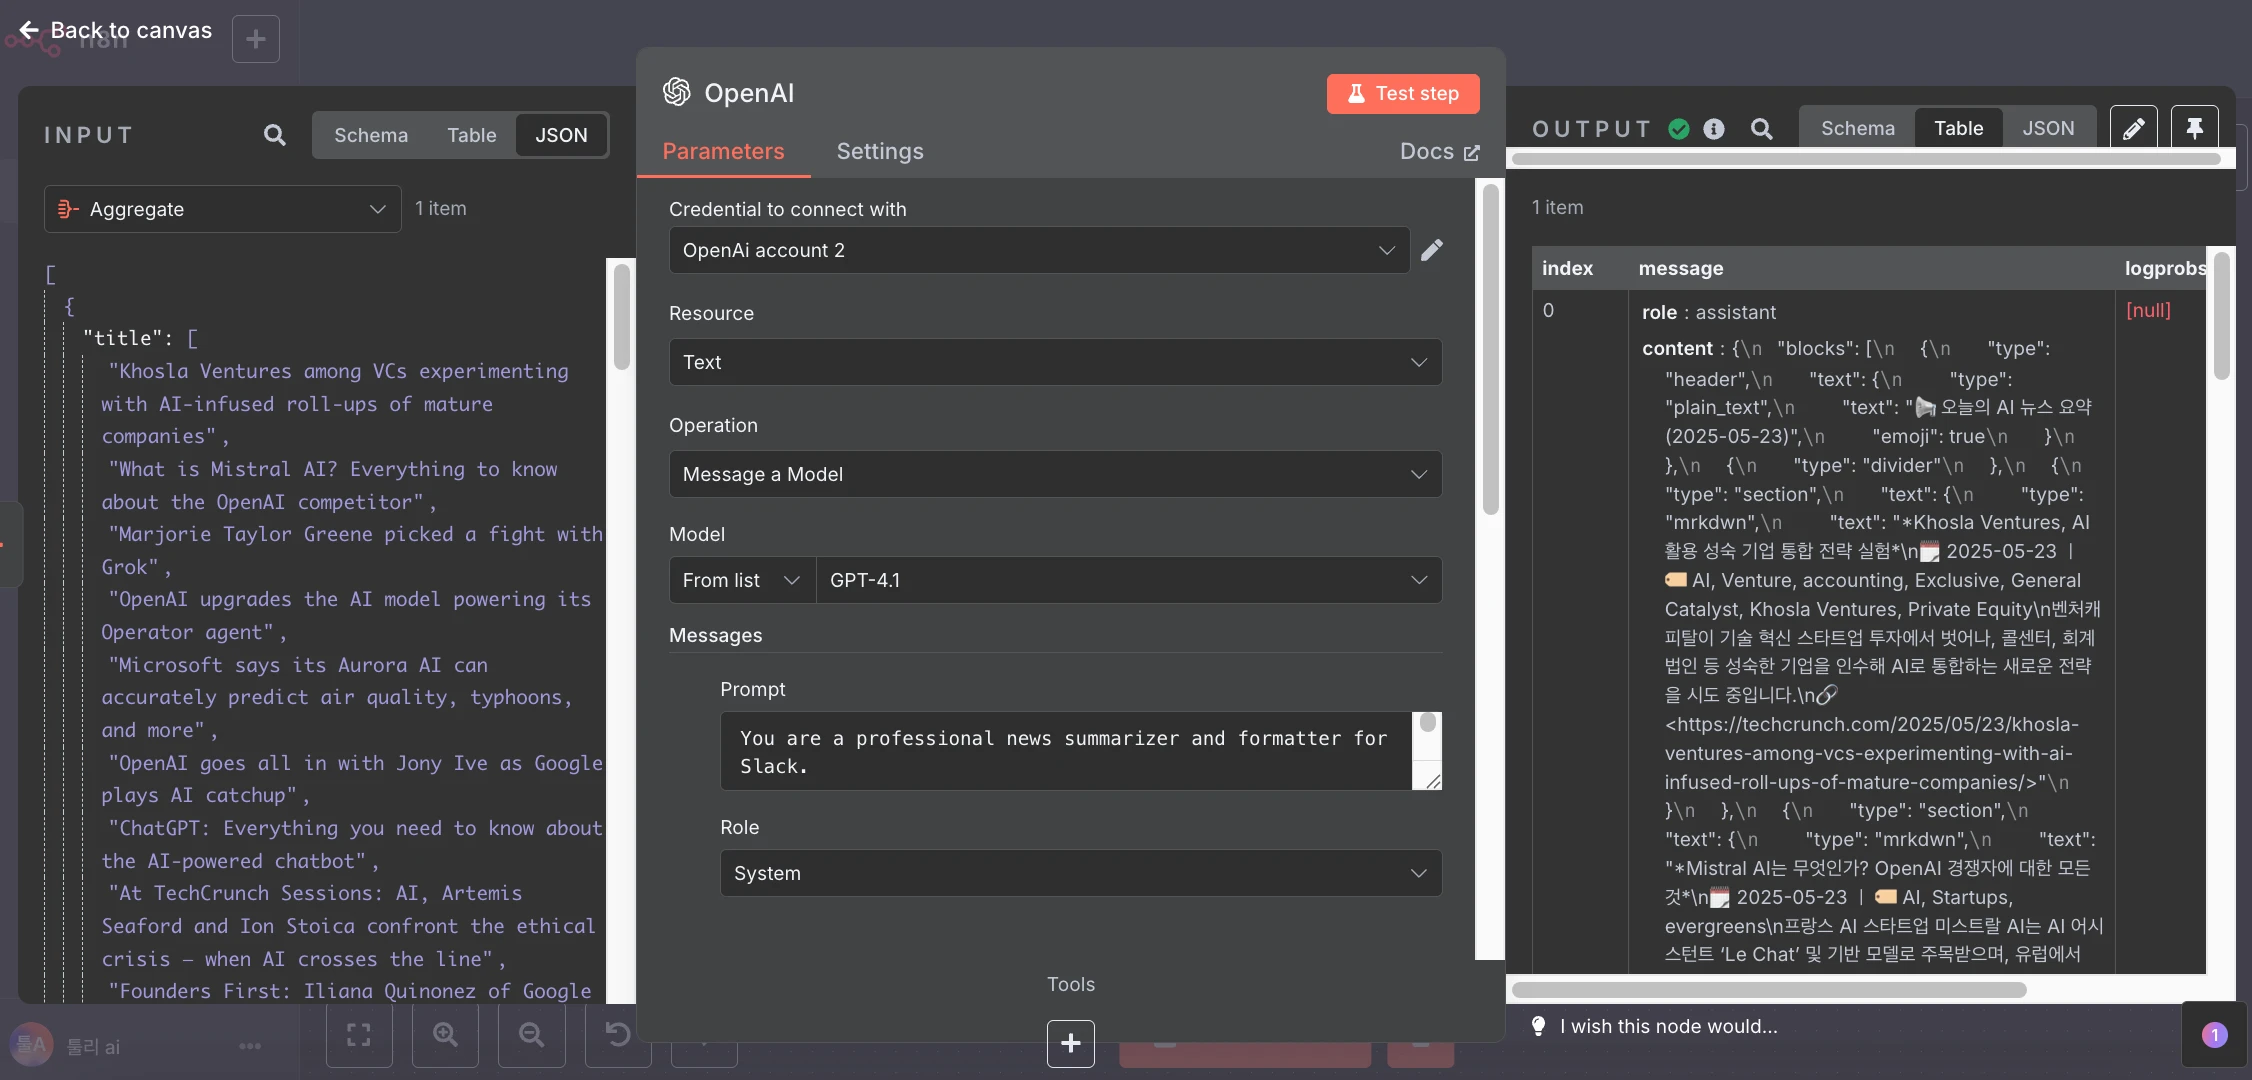This screenshot has height=1080, width=2252.
Task: Search the OUTPUT panel data
Action: (x=1761, y=129)
